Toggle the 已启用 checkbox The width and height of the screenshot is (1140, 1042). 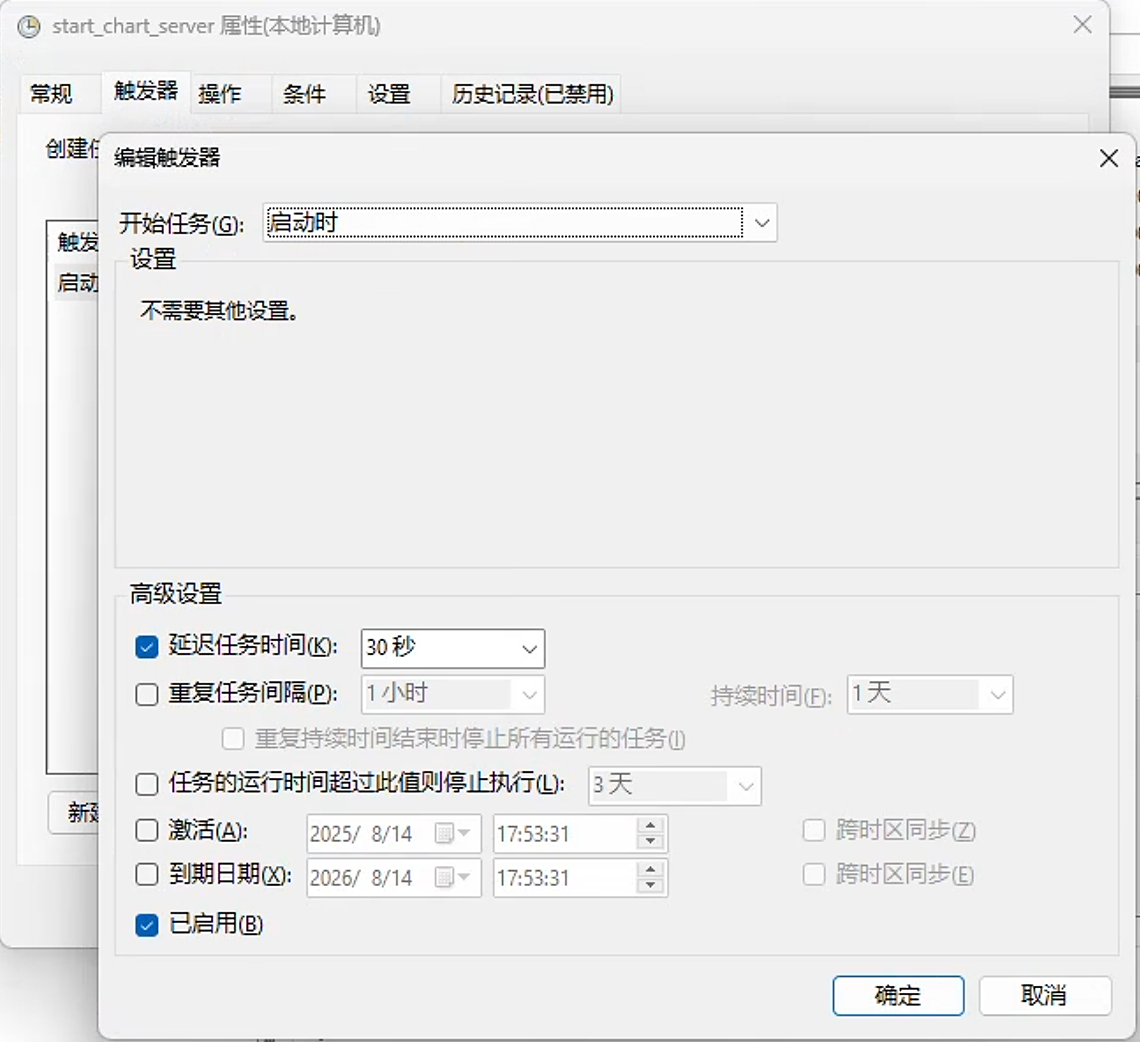[147, 925]
